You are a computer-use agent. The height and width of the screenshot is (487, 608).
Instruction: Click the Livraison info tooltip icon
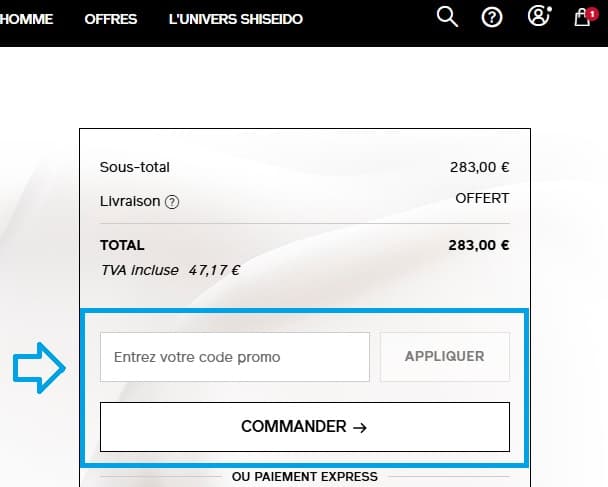(172, 202)
